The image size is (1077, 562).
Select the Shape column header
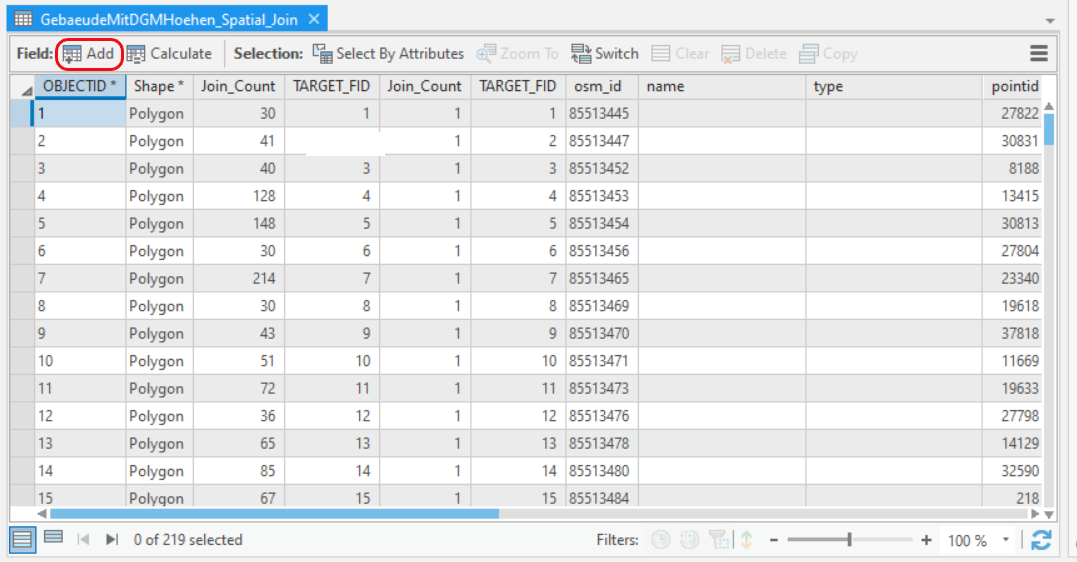[159, 87]
